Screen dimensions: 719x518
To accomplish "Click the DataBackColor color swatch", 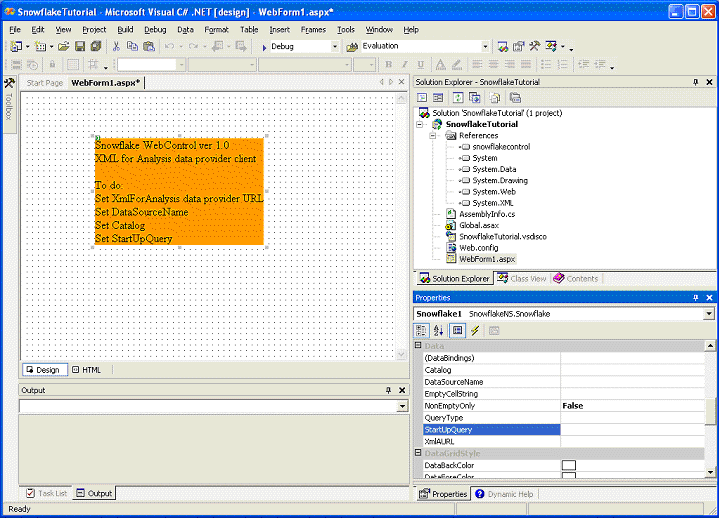I will point(569,465).
